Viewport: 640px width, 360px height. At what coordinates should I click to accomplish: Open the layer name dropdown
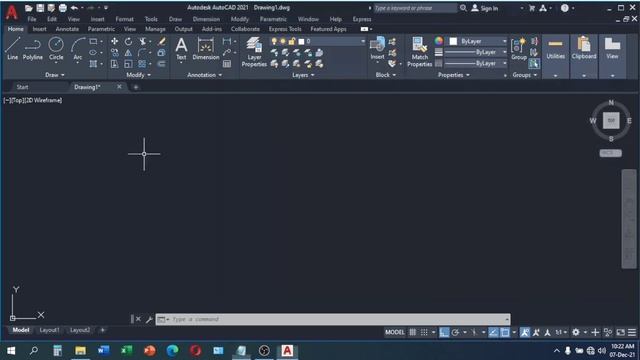point(362,41)
